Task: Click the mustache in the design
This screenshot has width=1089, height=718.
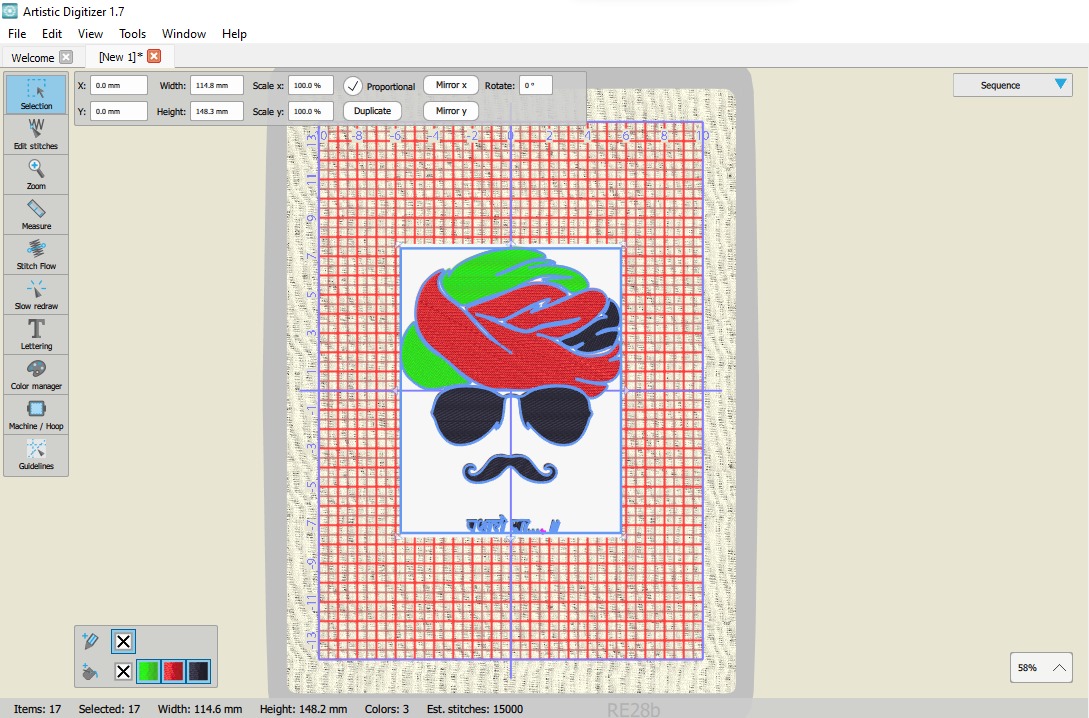Action: tap(510, 469)
